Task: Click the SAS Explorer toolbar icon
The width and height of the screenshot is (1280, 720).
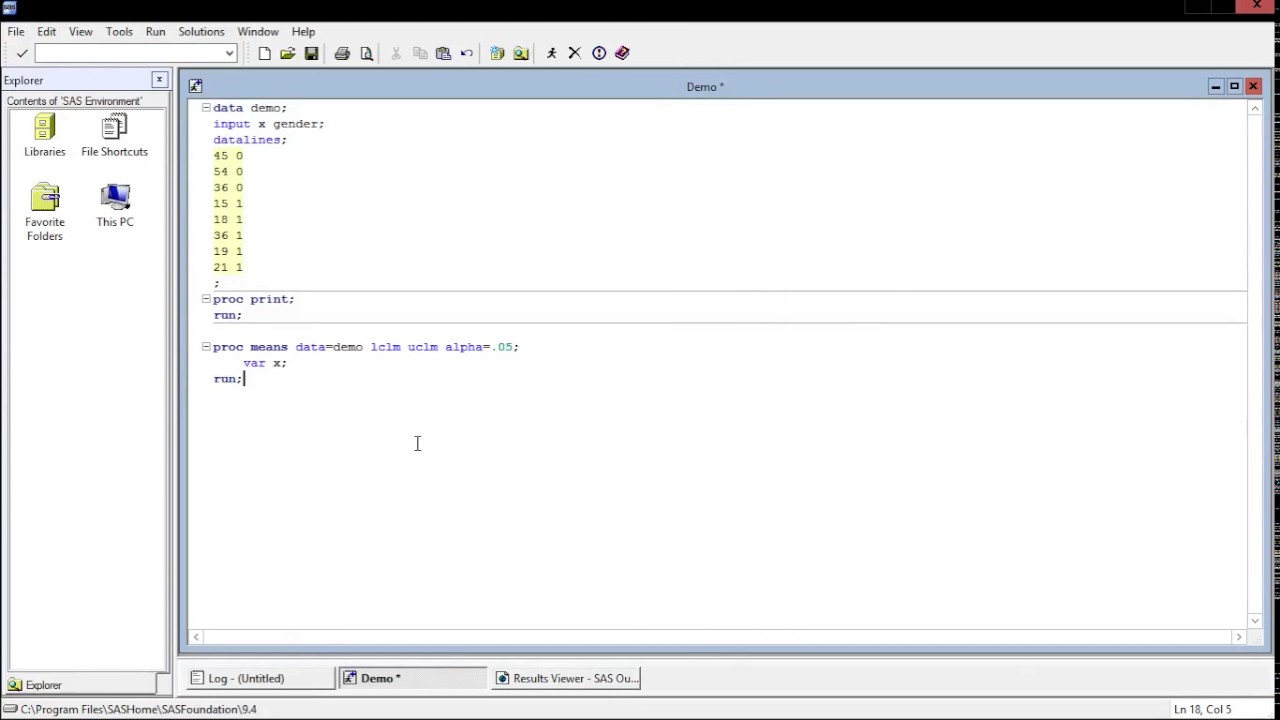Action: (x=521, y=53)
